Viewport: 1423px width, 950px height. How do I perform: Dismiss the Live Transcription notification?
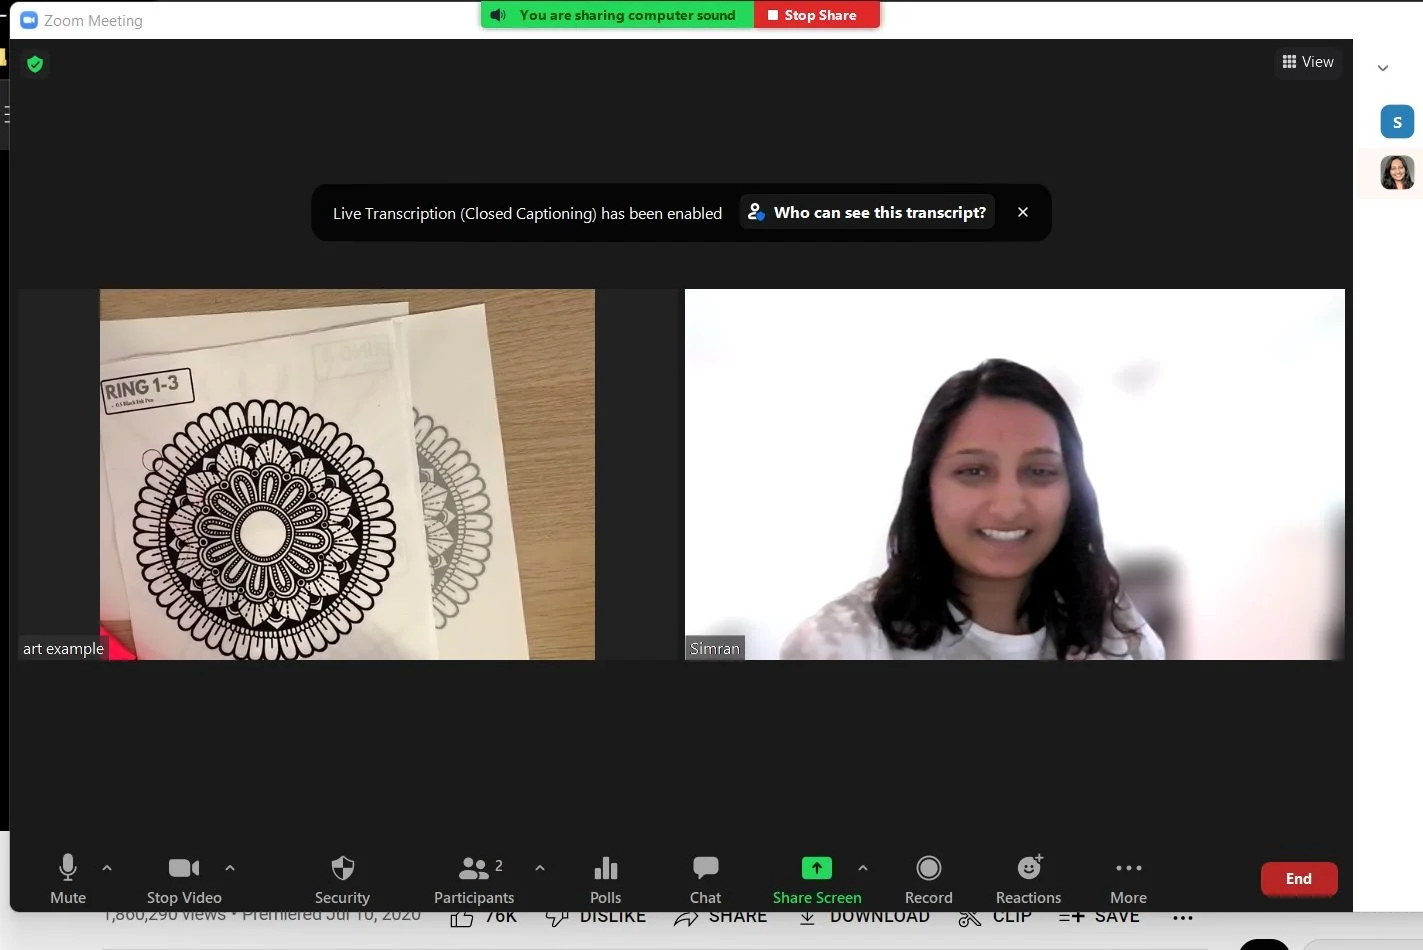coord(1023,212)
